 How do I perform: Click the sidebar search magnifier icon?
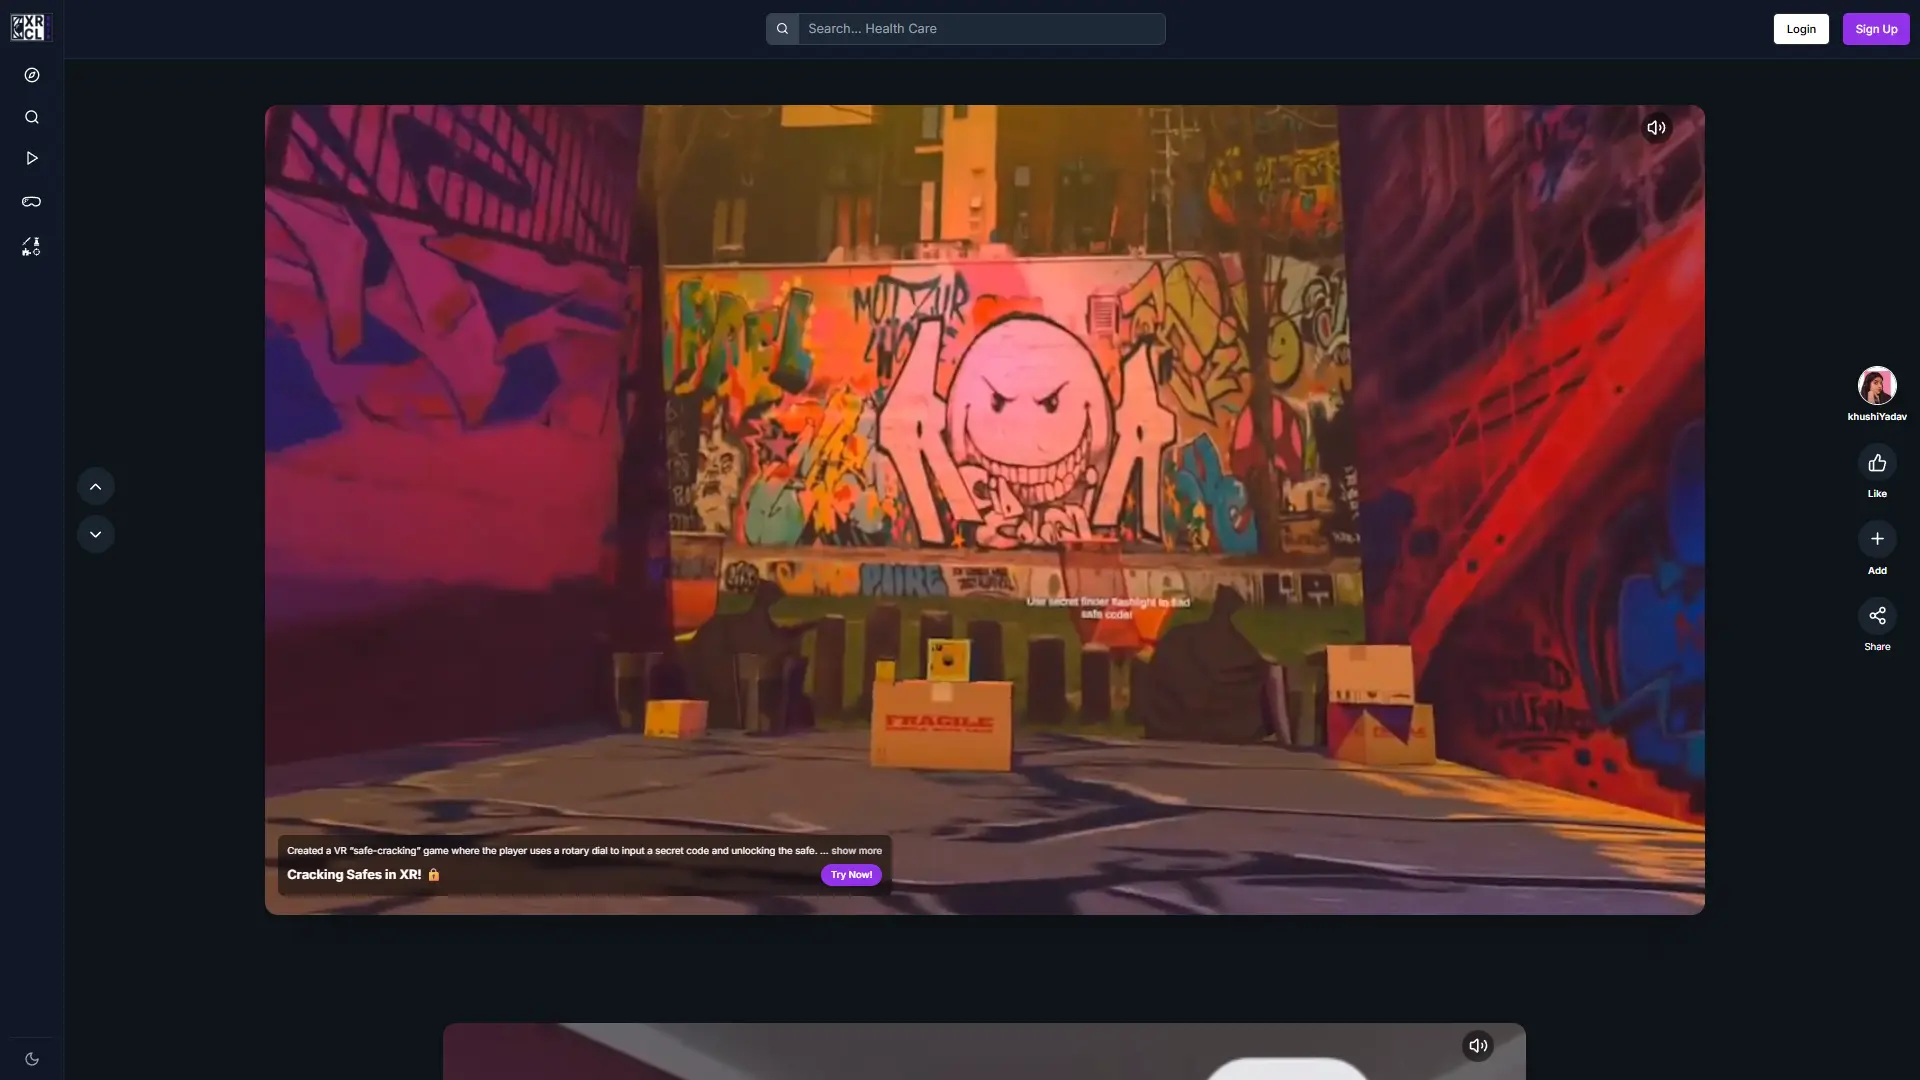click(32, 117)
